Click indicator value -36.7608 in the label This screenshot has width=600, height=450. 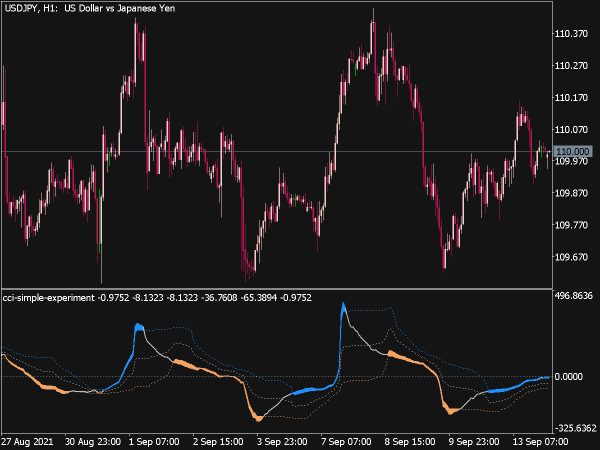tap(219, 298)
